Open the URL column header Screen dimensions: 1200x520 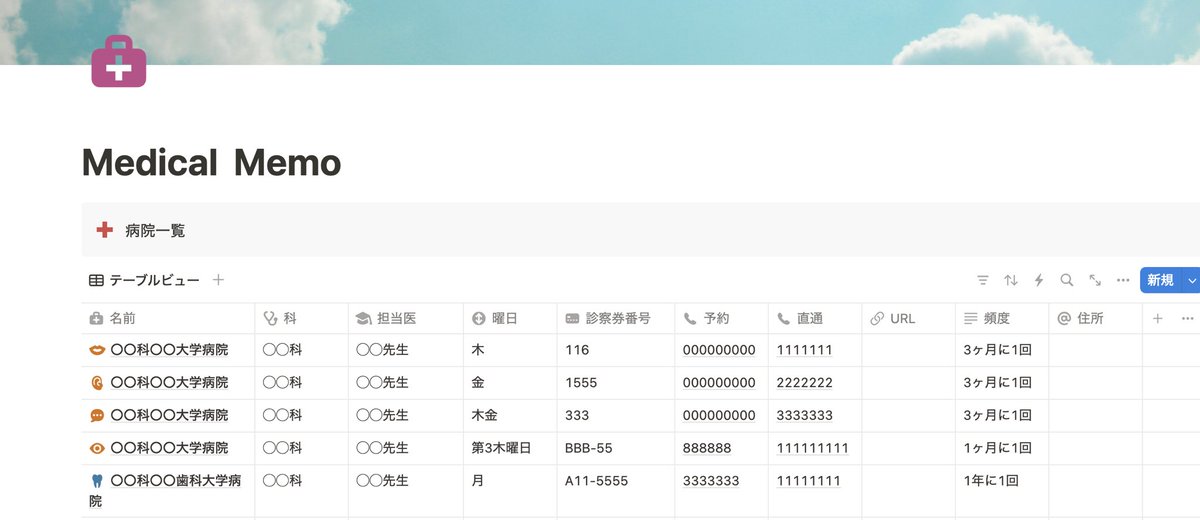[x=909, y=319]
